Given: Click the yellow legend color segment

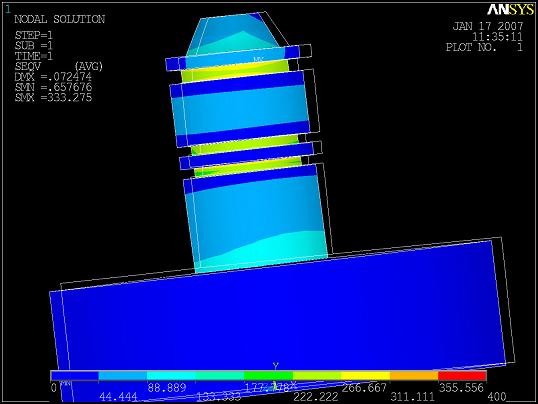Looking at the screenshot, I should point(366,376).
